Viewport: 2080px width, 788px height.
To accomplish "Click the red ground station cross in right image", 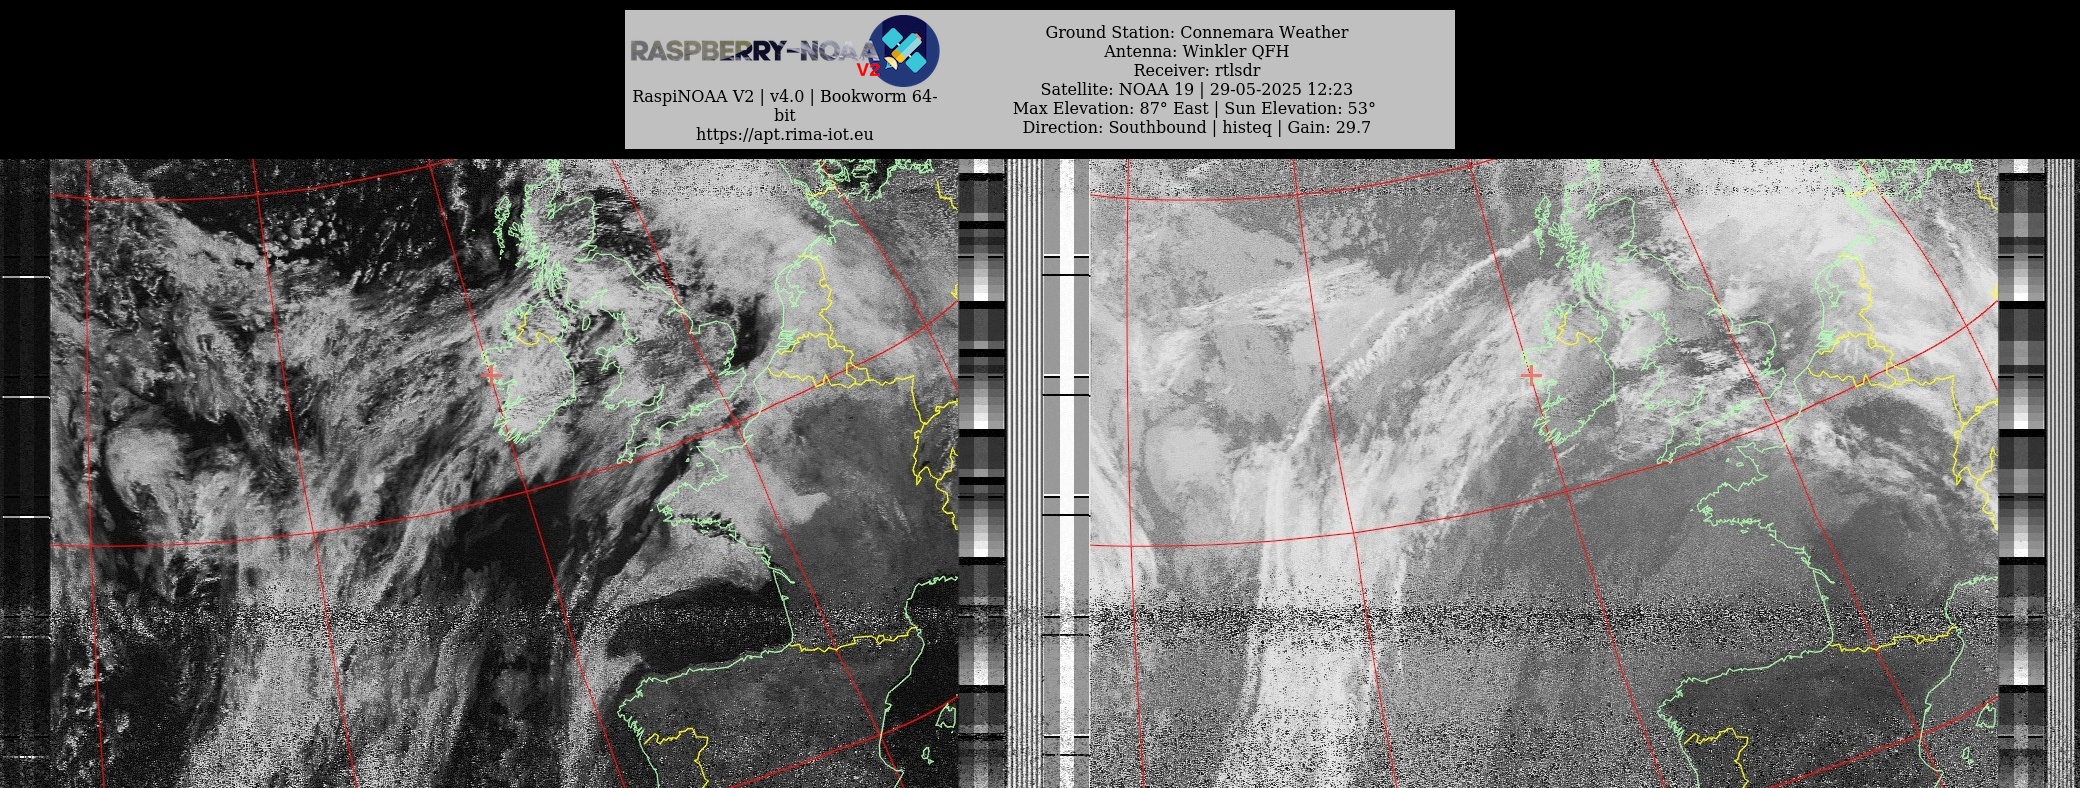I will pyautogui.click(x=1530, y=375).
